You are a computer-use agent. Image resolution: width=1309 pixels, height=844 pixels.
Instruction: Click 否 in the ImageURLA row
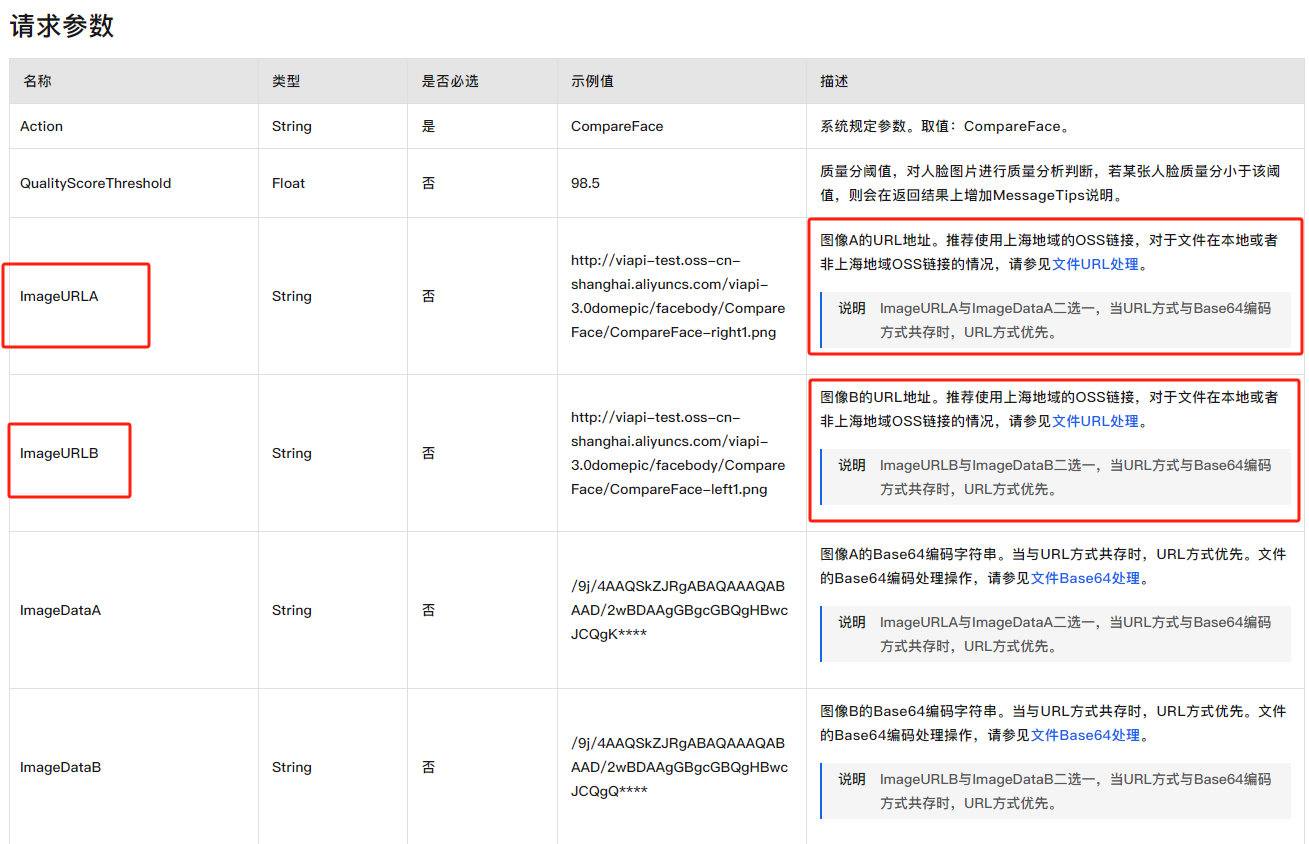click(x=428, y=297)
